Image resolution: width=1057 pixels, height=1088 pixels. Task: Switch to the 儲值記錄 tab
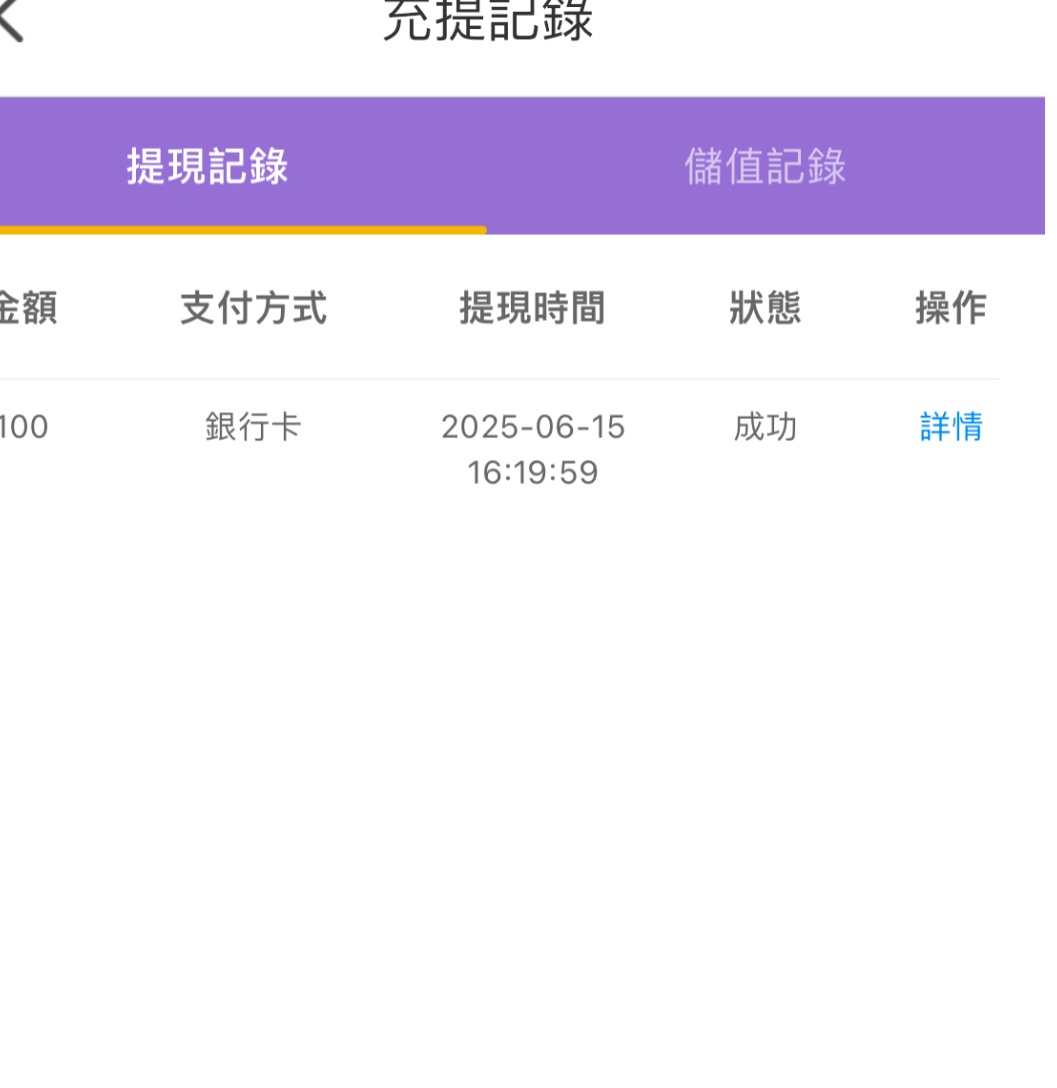[765, 167]
